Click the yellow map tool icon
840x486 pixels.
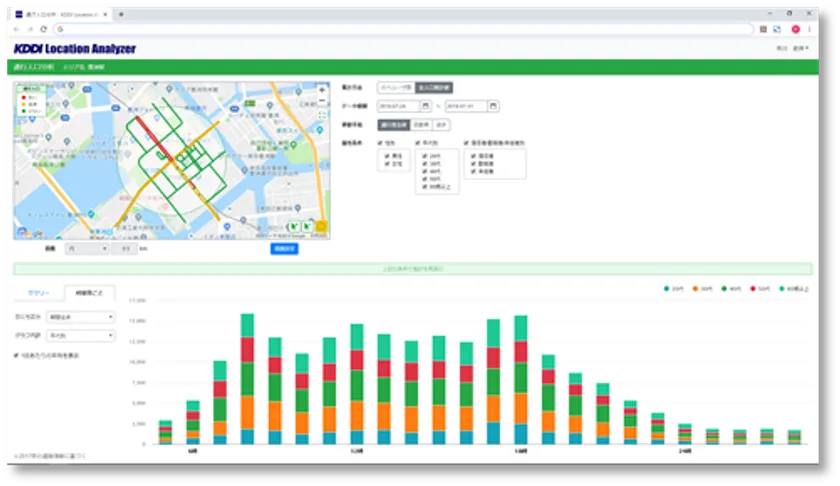click(321, 227)
